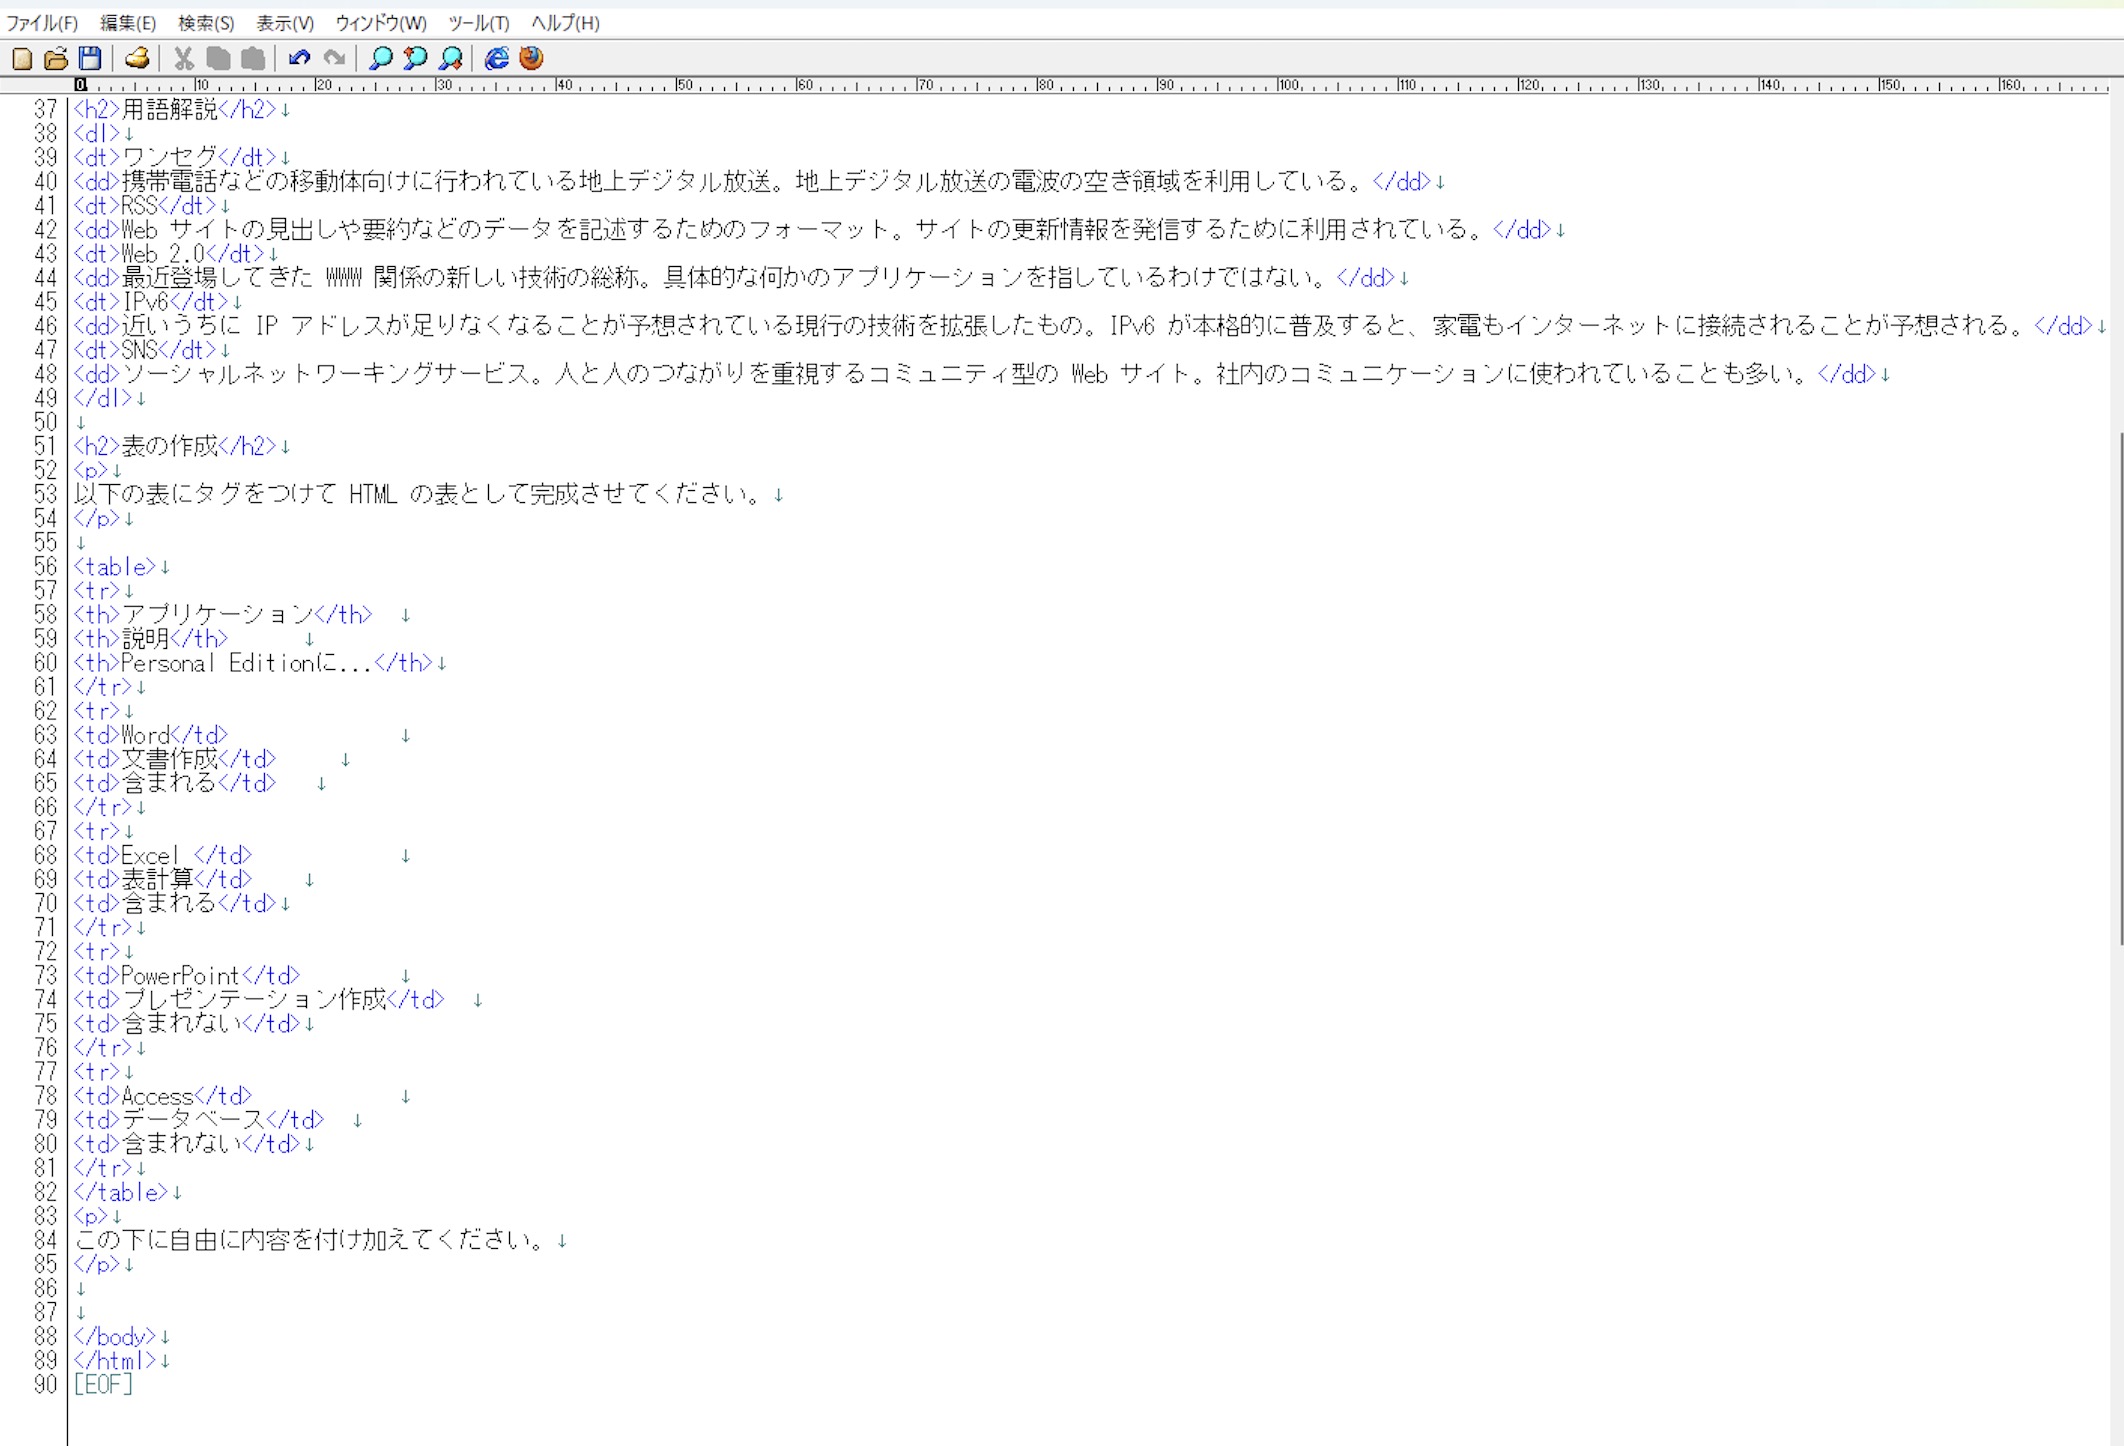Undo the last edit with the blue arrow
Viewport: 2124px width, 1446px height.
pos(299,58)
